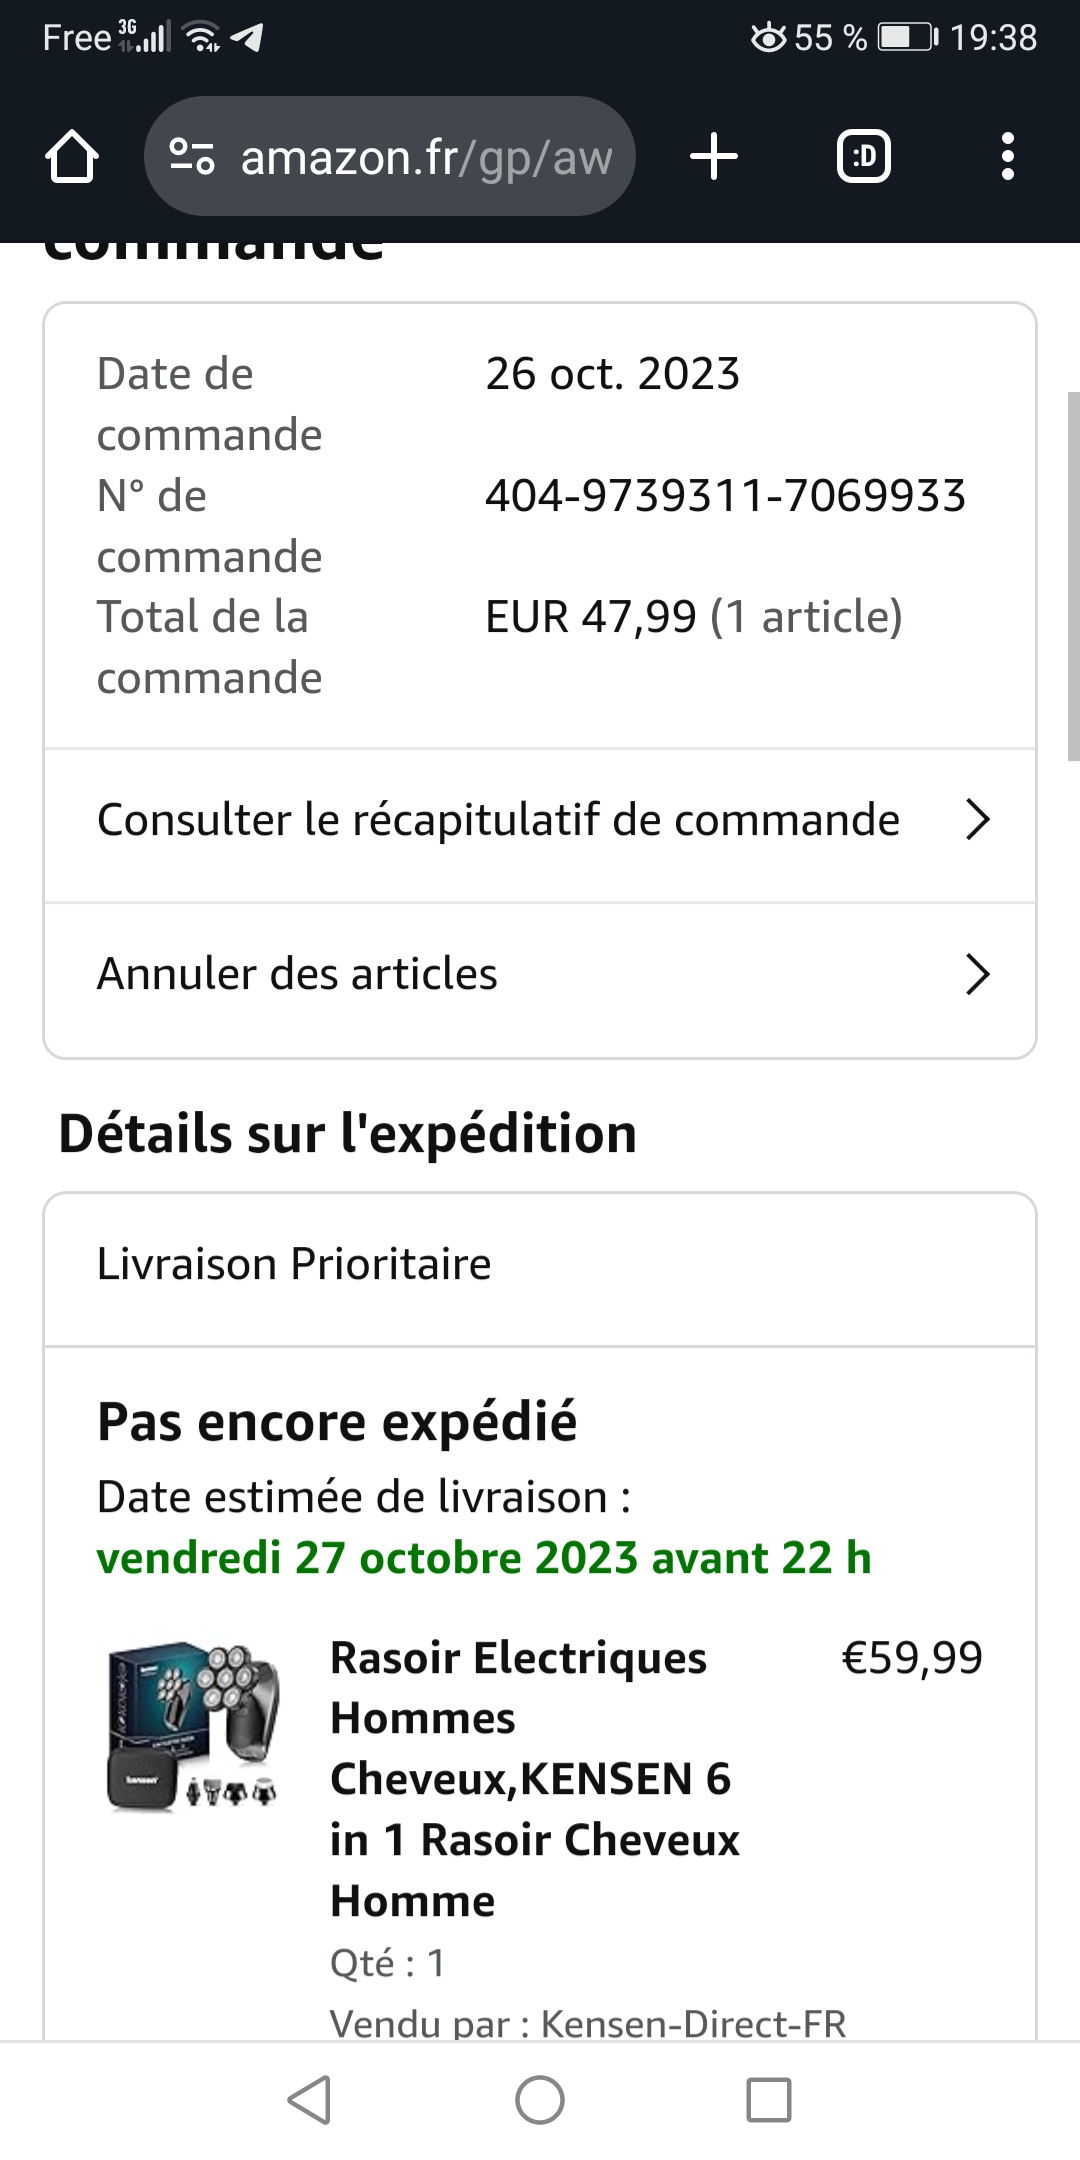Open the Kensen-Direct-FR seller link
The width and height of the screenshot is (1080, 2160).
[693, 2023]
